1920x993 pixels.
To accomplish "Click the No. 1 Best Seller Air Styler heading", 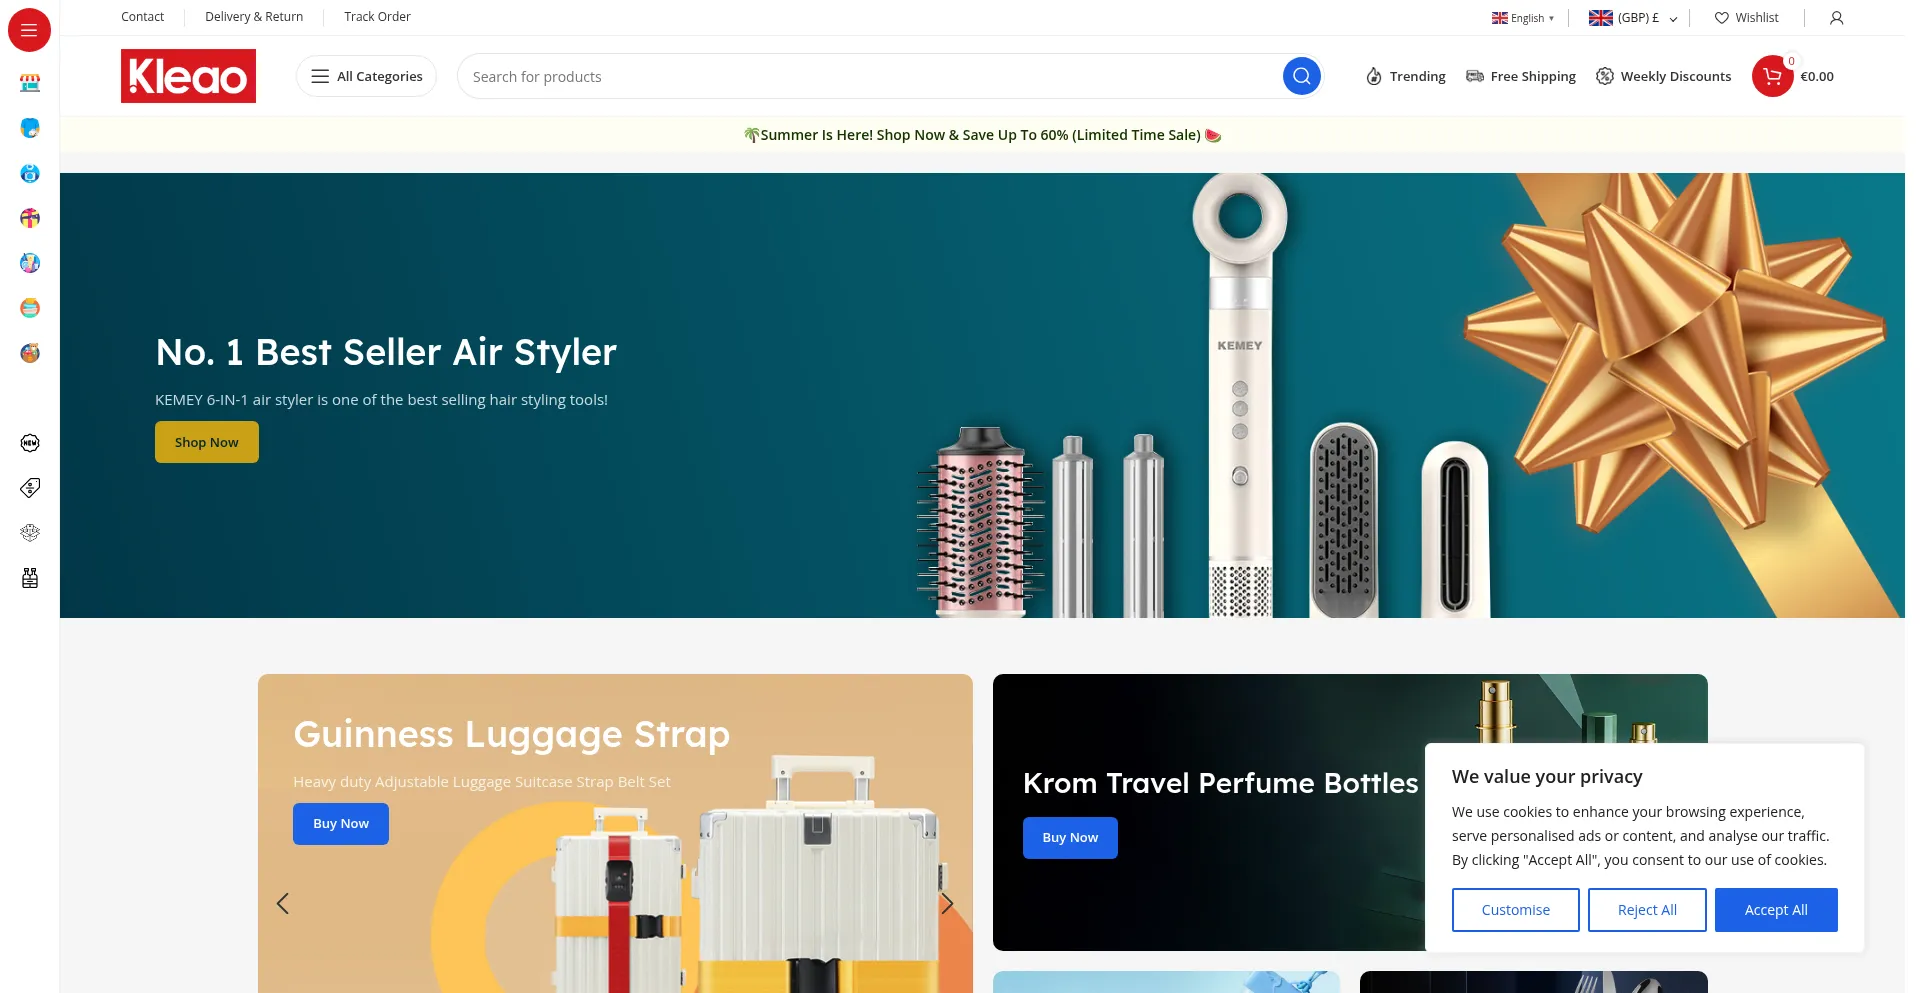I will click(386, 352).
